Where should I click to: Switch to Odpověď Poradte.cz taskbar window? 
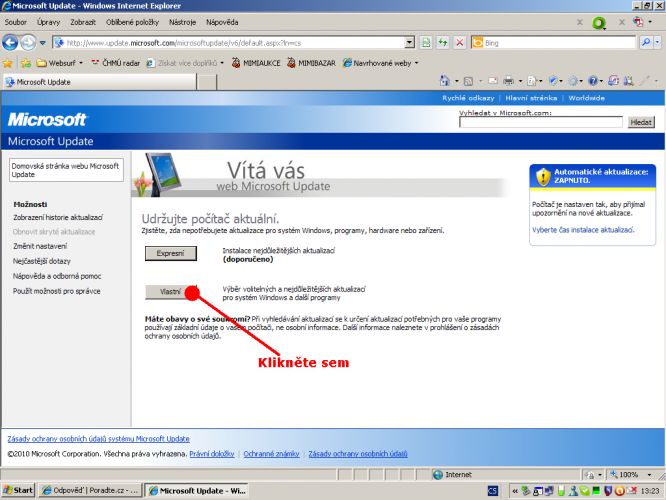click(x=90, y=490)
